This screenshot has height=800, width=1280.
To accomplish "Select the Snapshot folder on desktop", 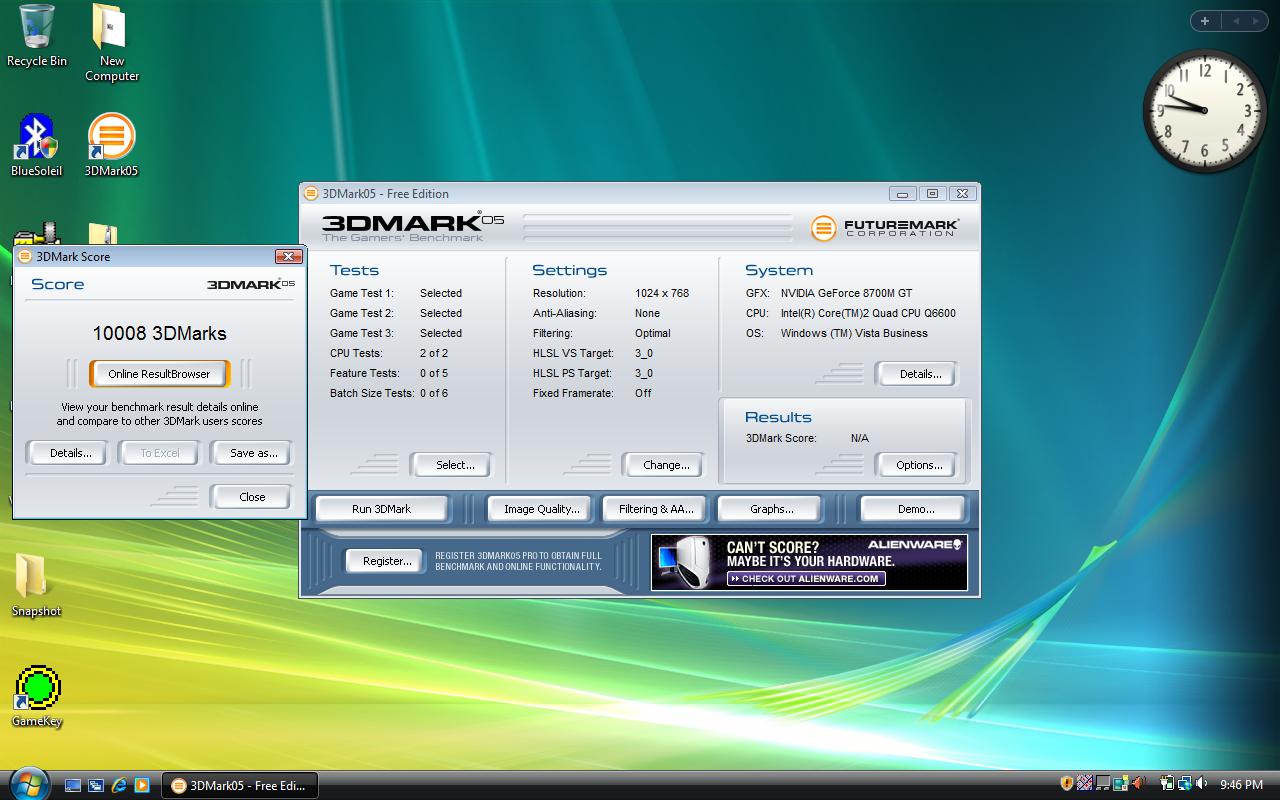I will [x=36, y=580].
